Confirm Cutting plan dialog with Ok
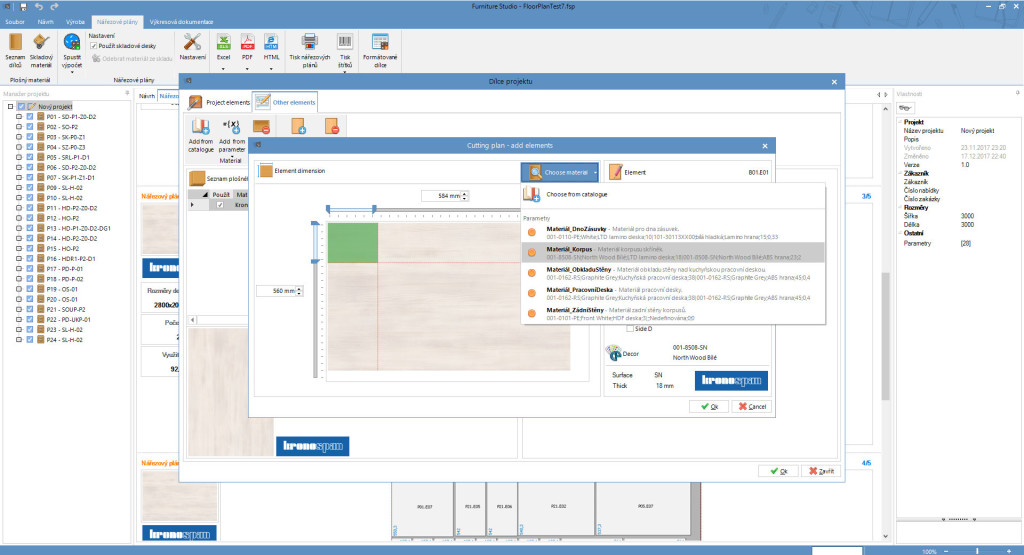1024x555 pixels. coord(709,406)
